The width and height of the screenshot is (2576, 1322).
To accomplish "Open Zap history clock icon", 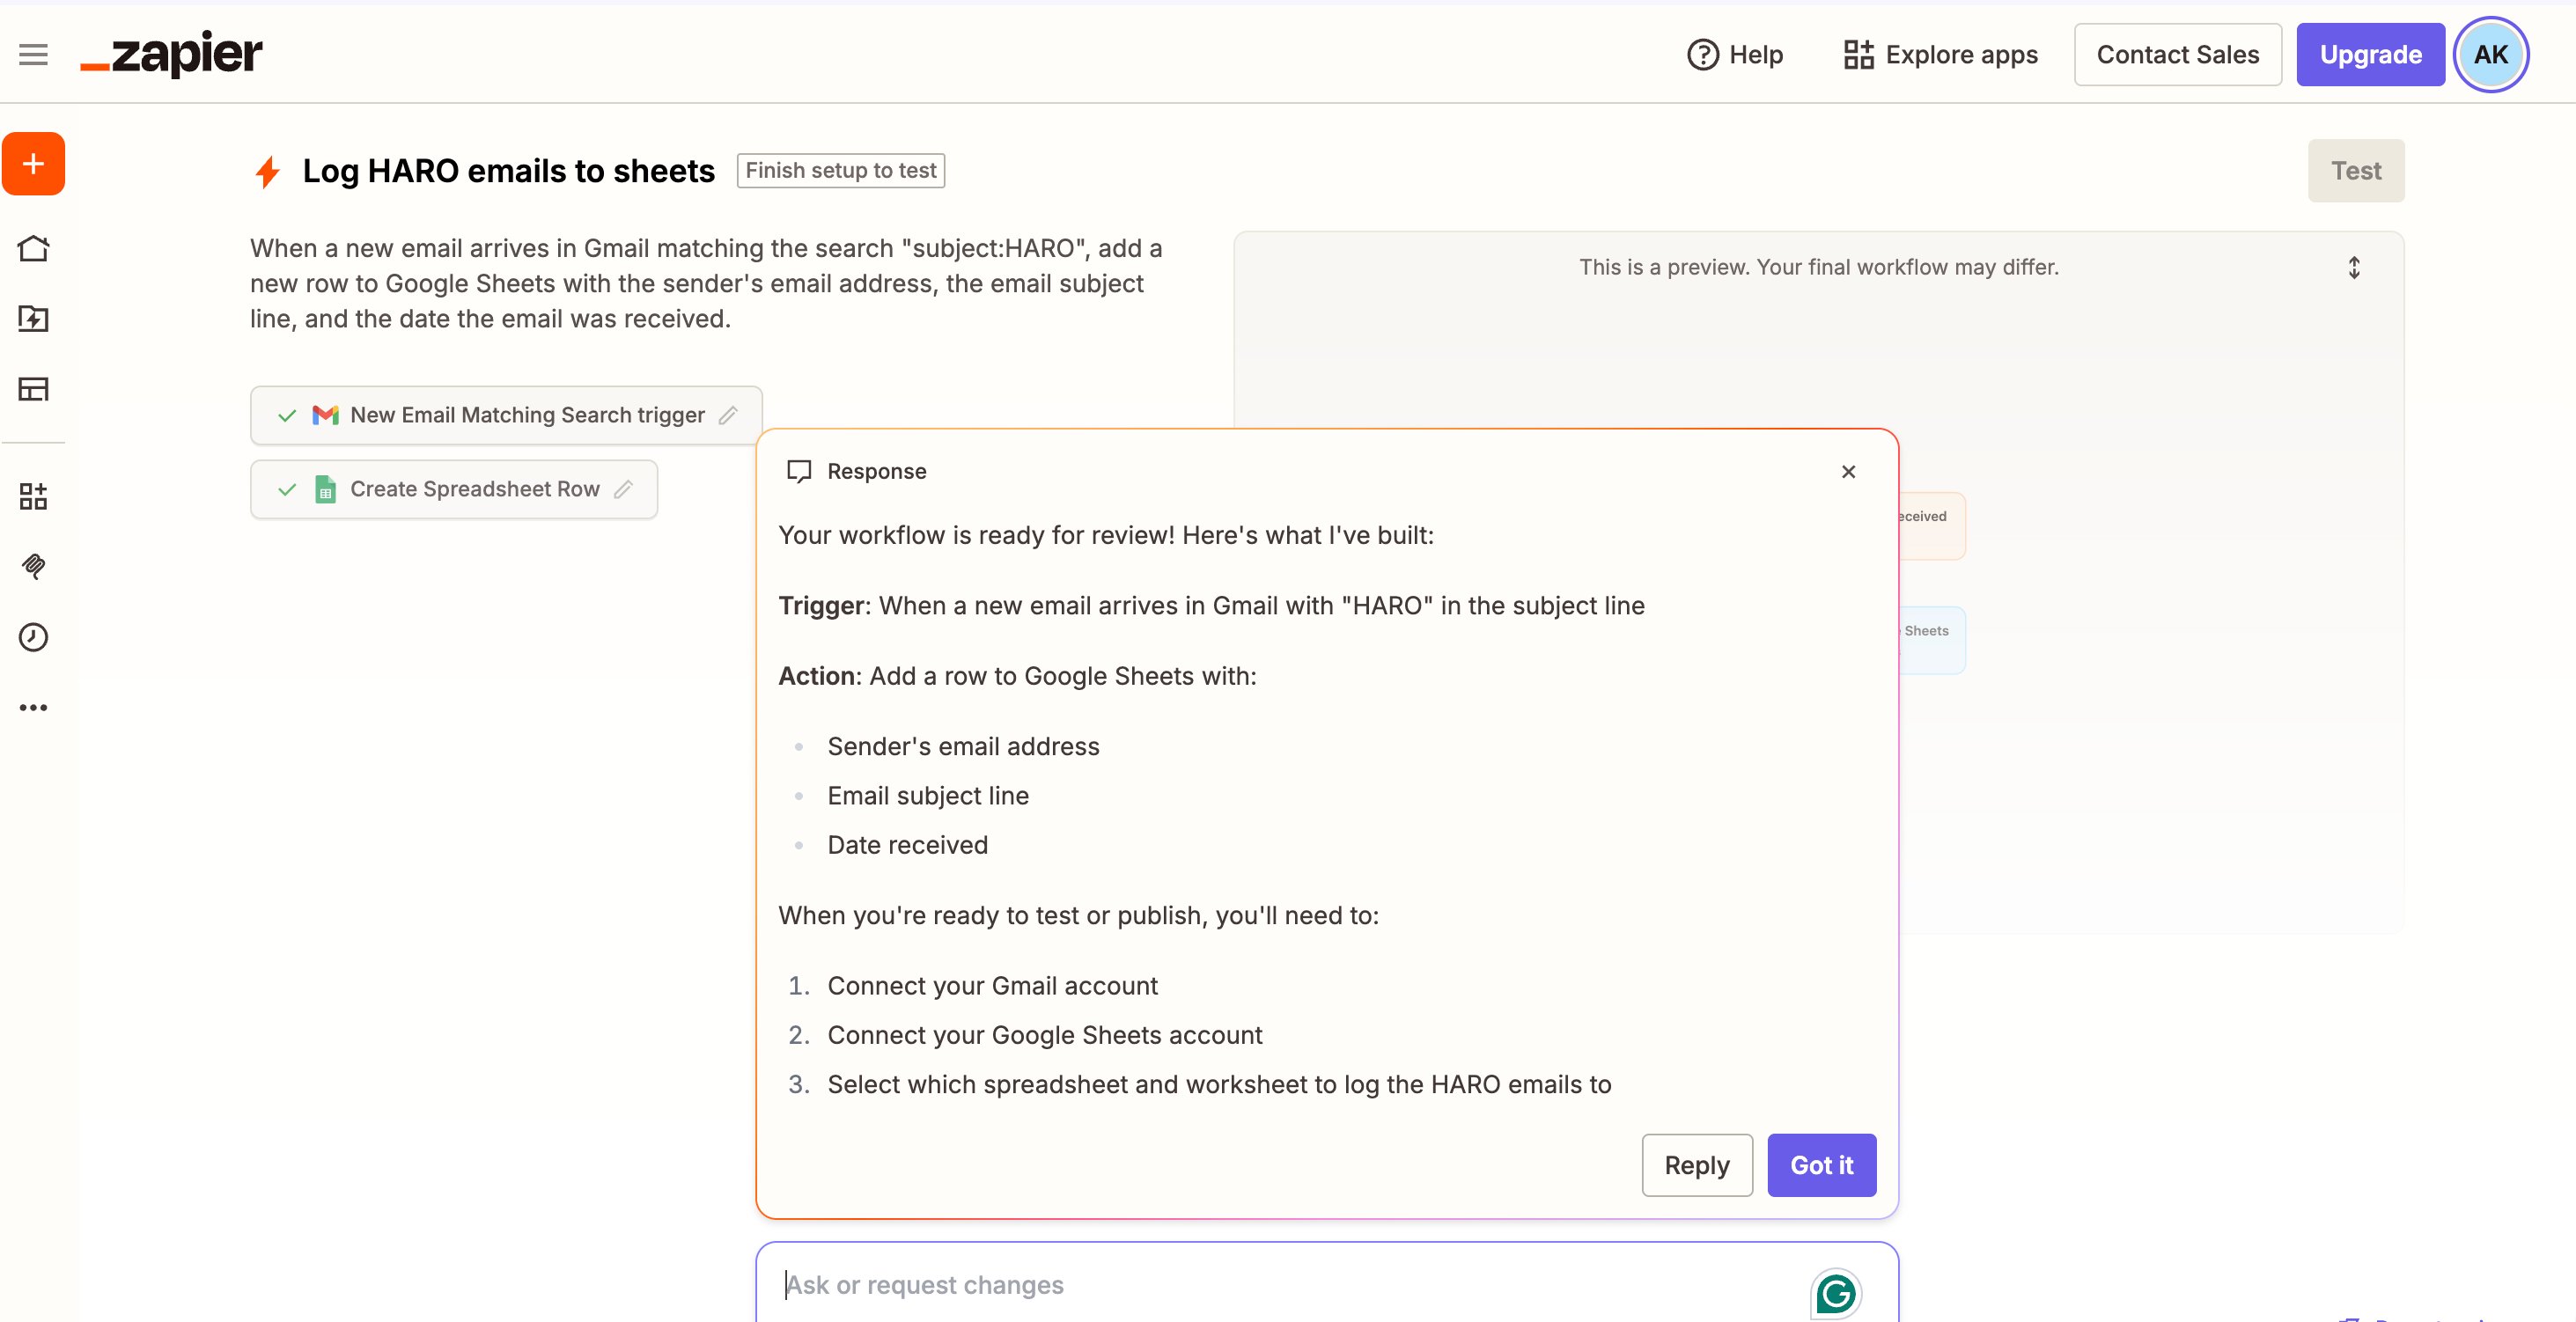I will pos(33,637).
